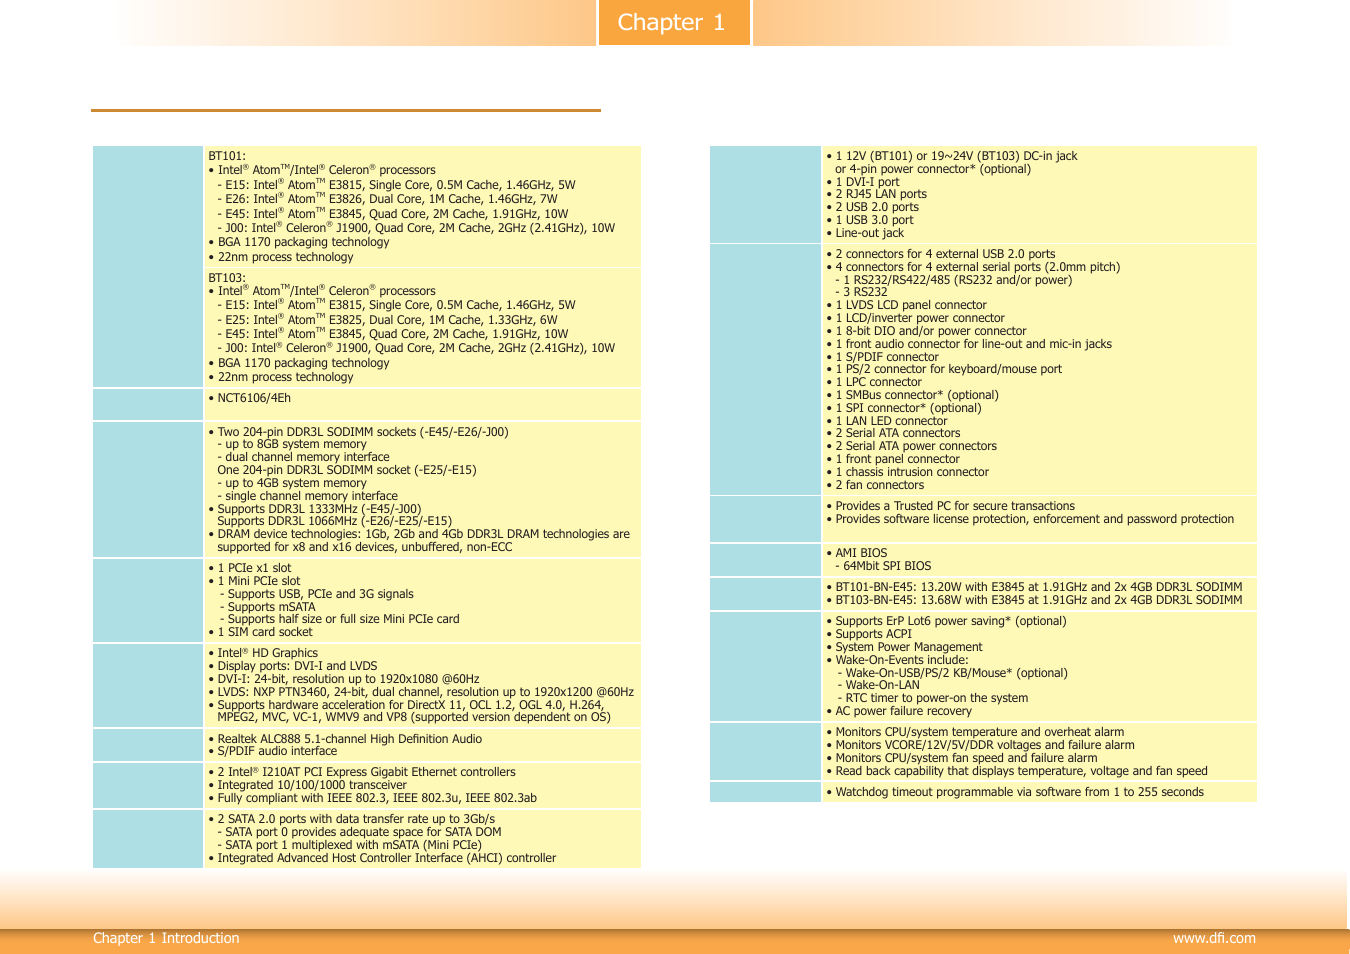Viewport: 1350px width, 954px height.
Task: Open the www.dfi.com footer link
Action: pyautogui.click(x=1214, y=938)
